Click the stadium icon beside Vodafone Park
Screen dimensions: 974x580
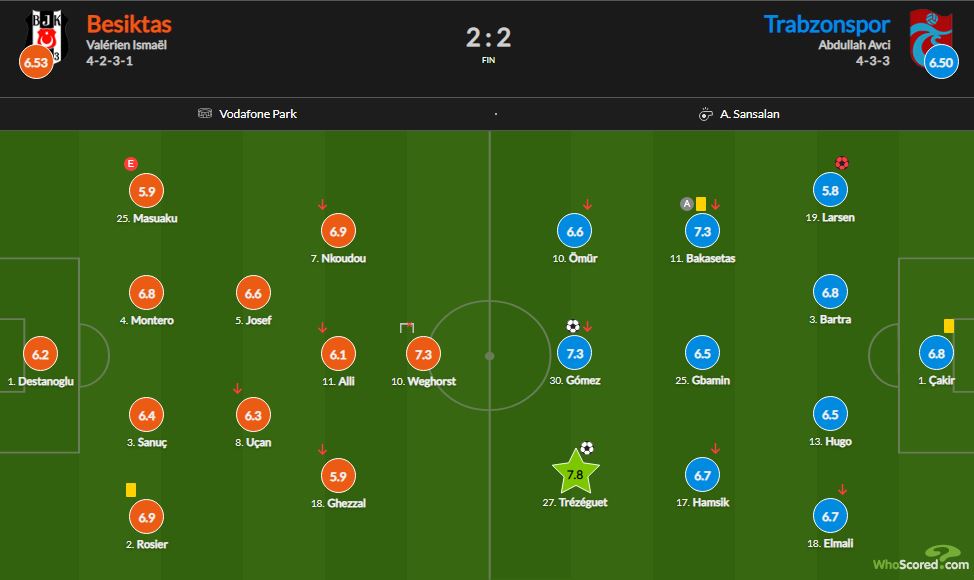(x=205, y=114)
